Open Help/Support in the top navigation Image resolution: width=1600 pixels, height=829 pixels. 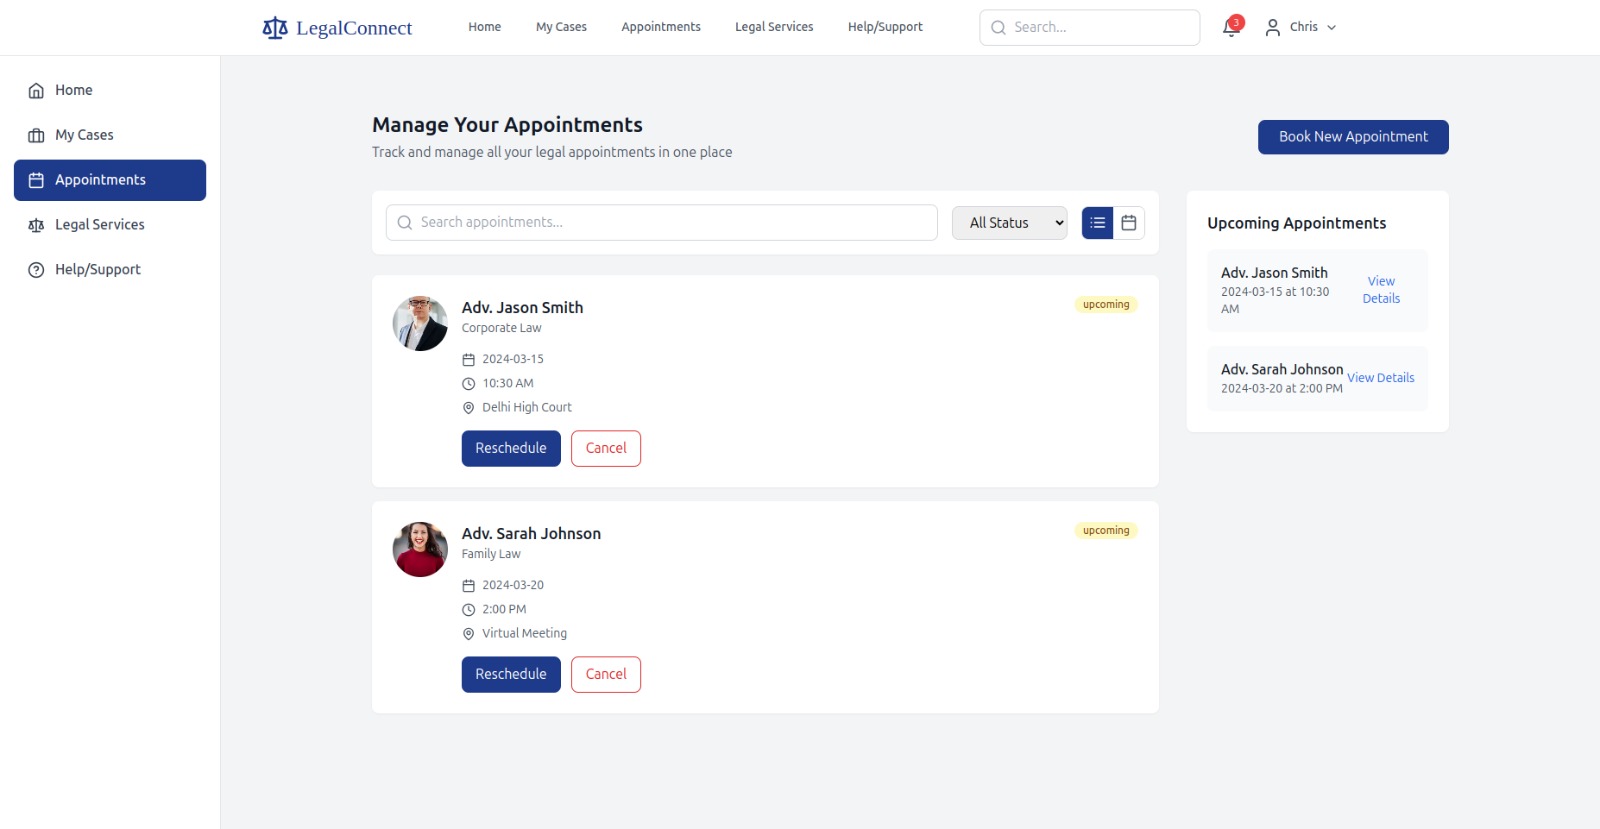coord(885,27)
